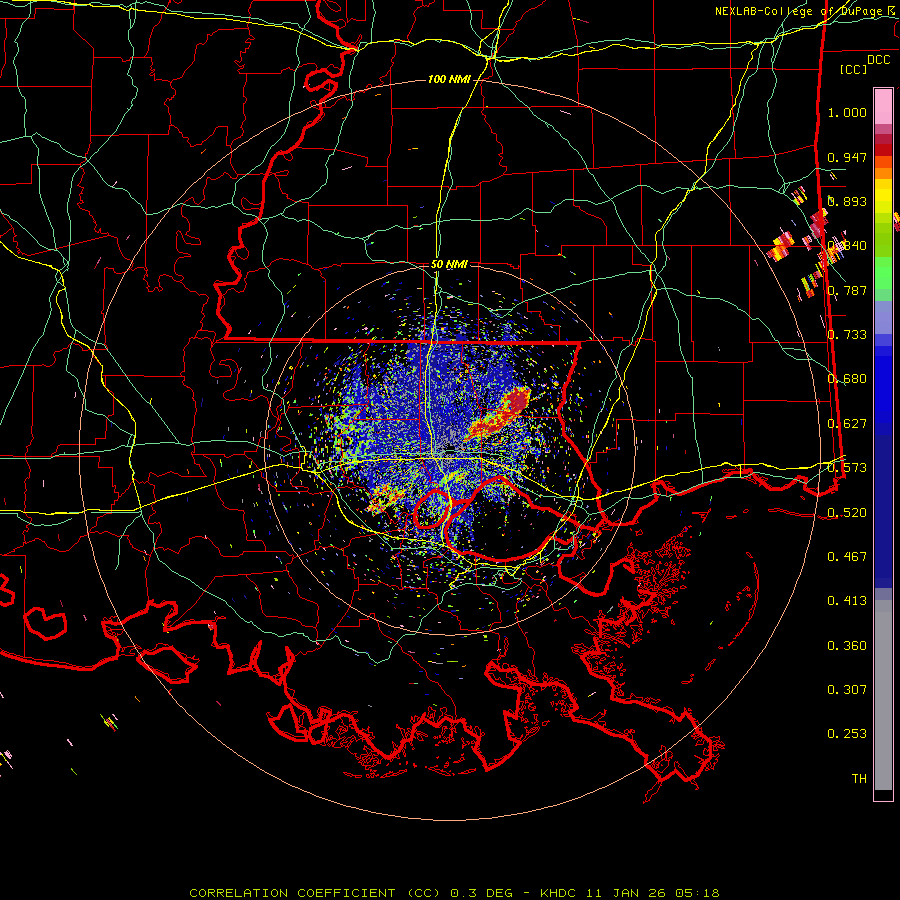Select the 0.573 scale value

coord(847,468)
